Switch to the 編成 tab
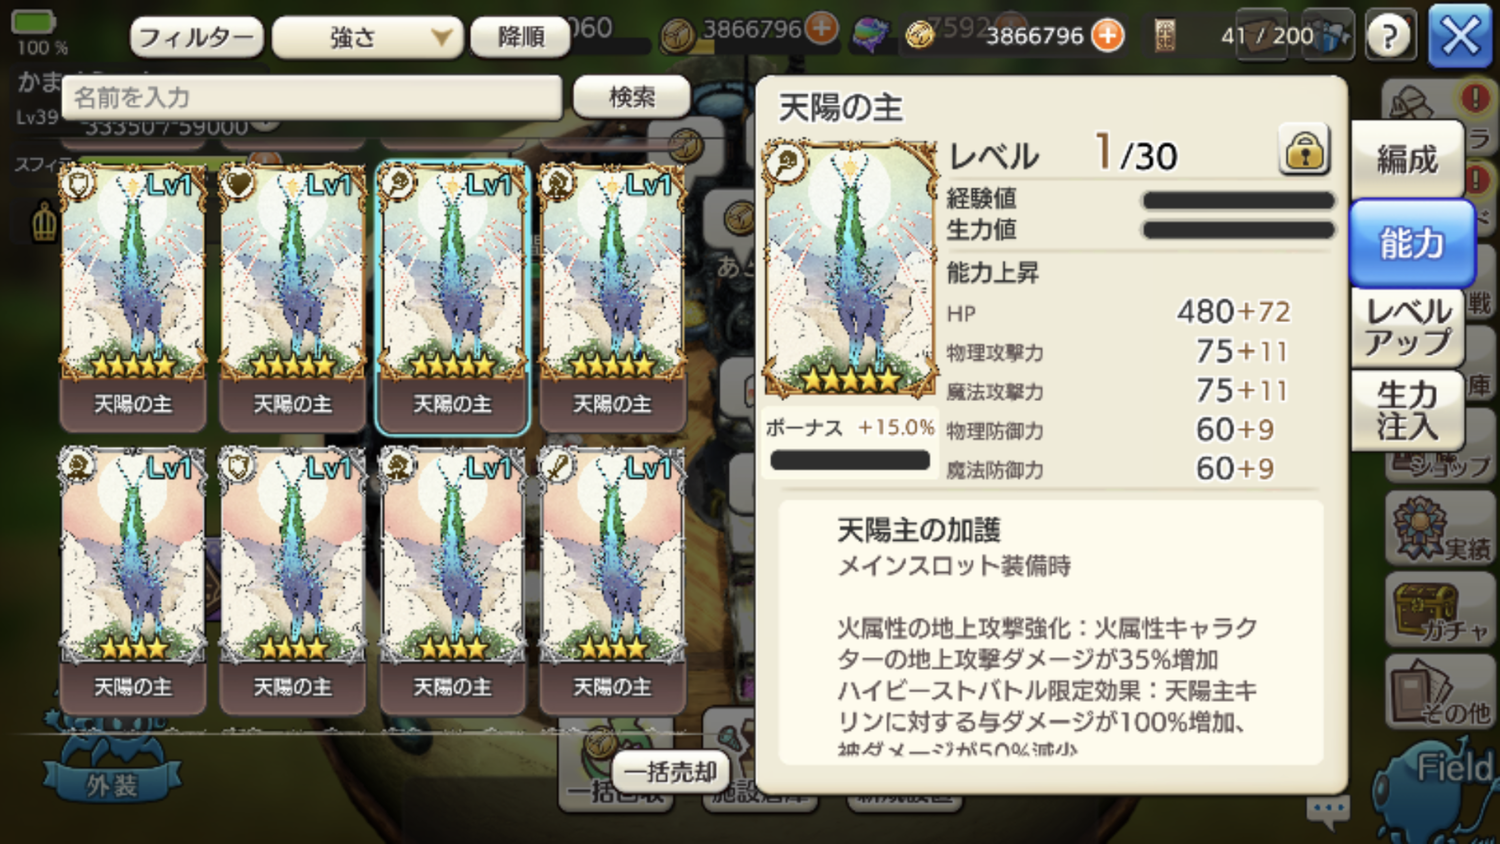Screen dimensions: 1500x844 tap(1407, 159)
